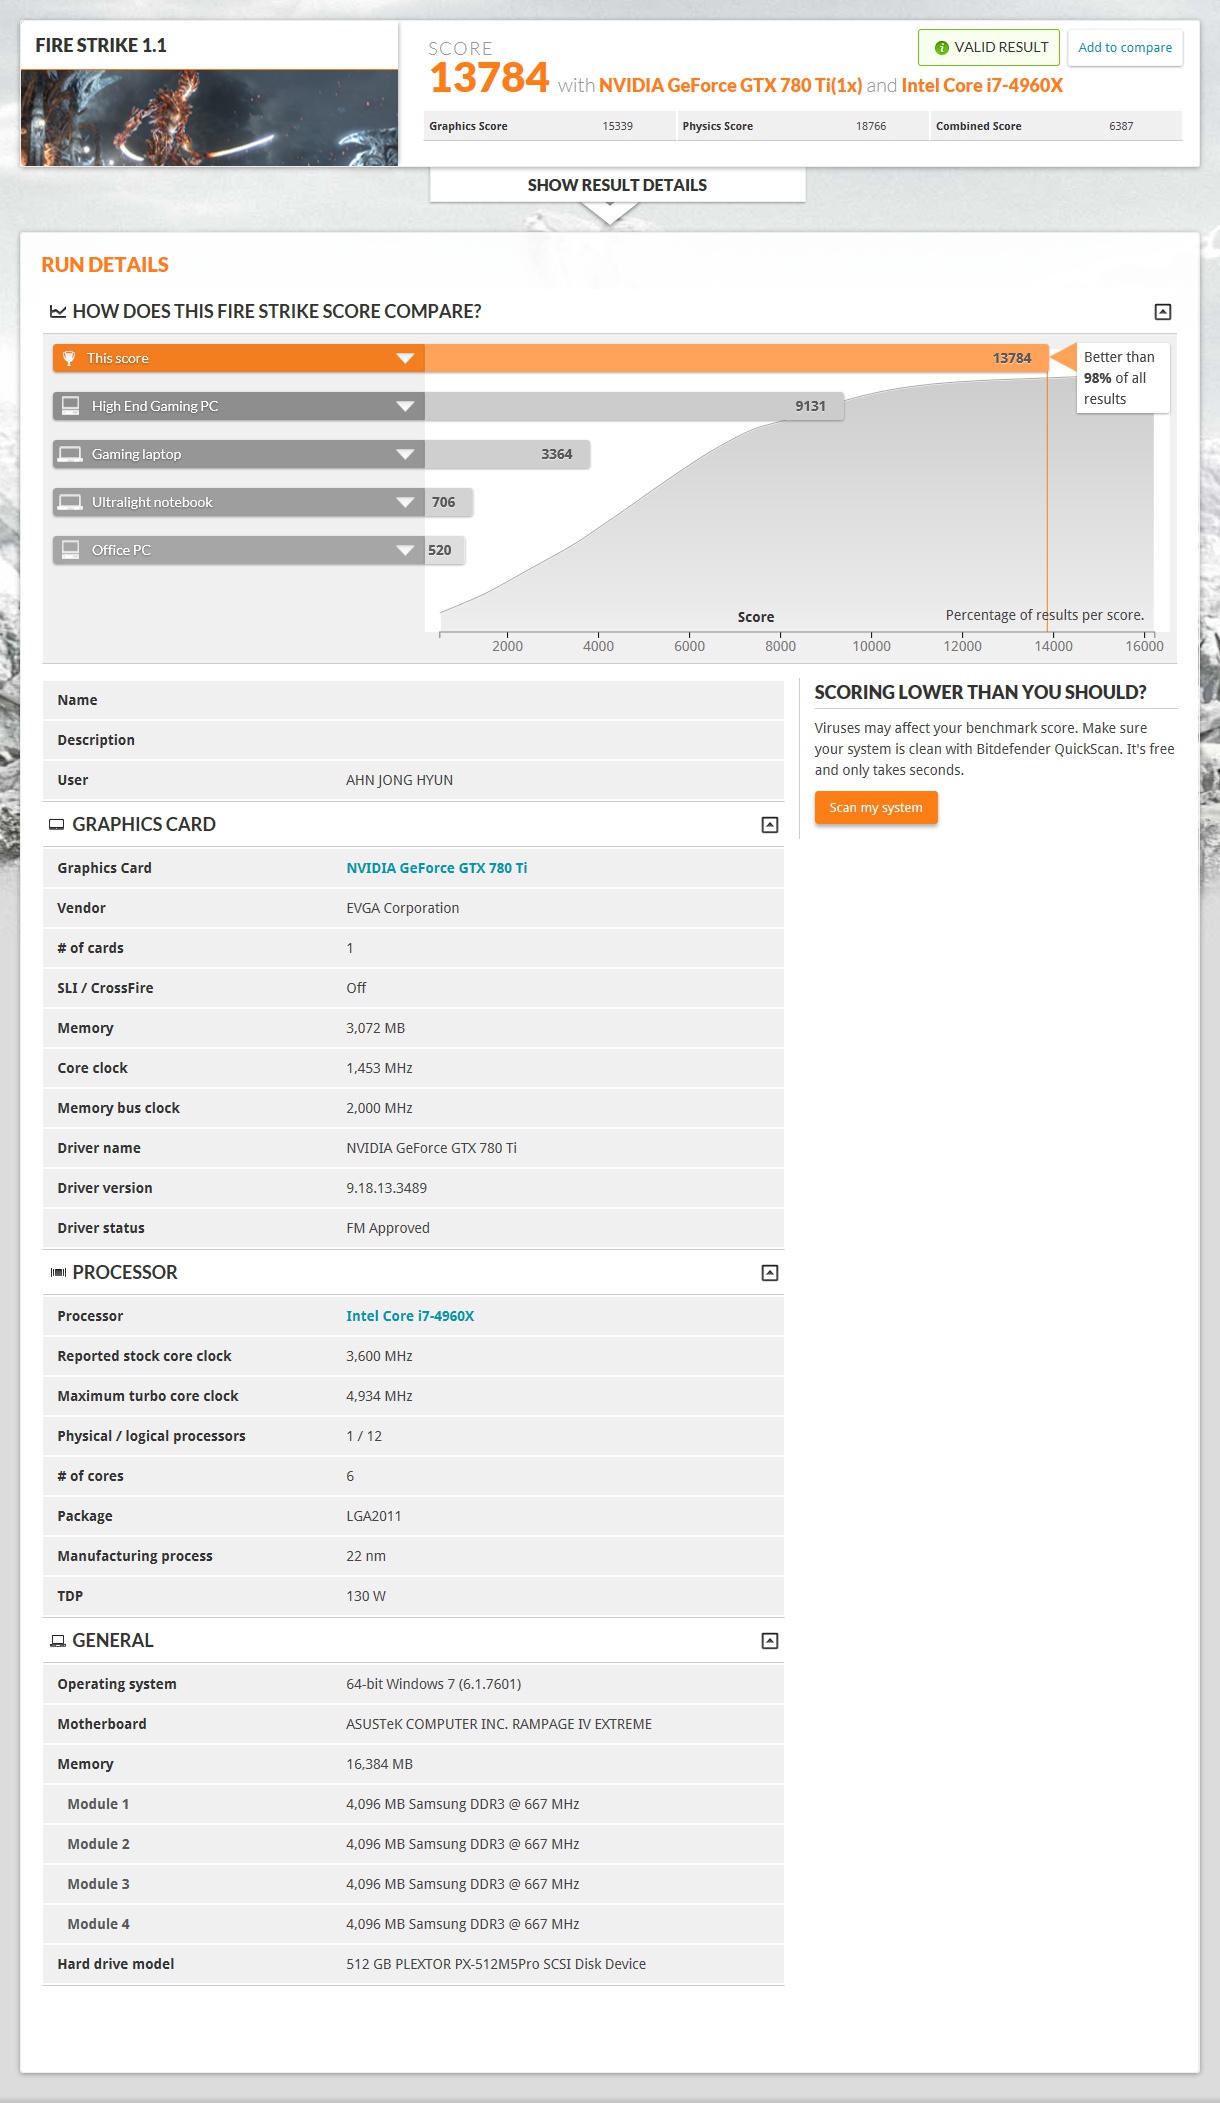Click the monitor icon beside Office PC

[70, 550]
